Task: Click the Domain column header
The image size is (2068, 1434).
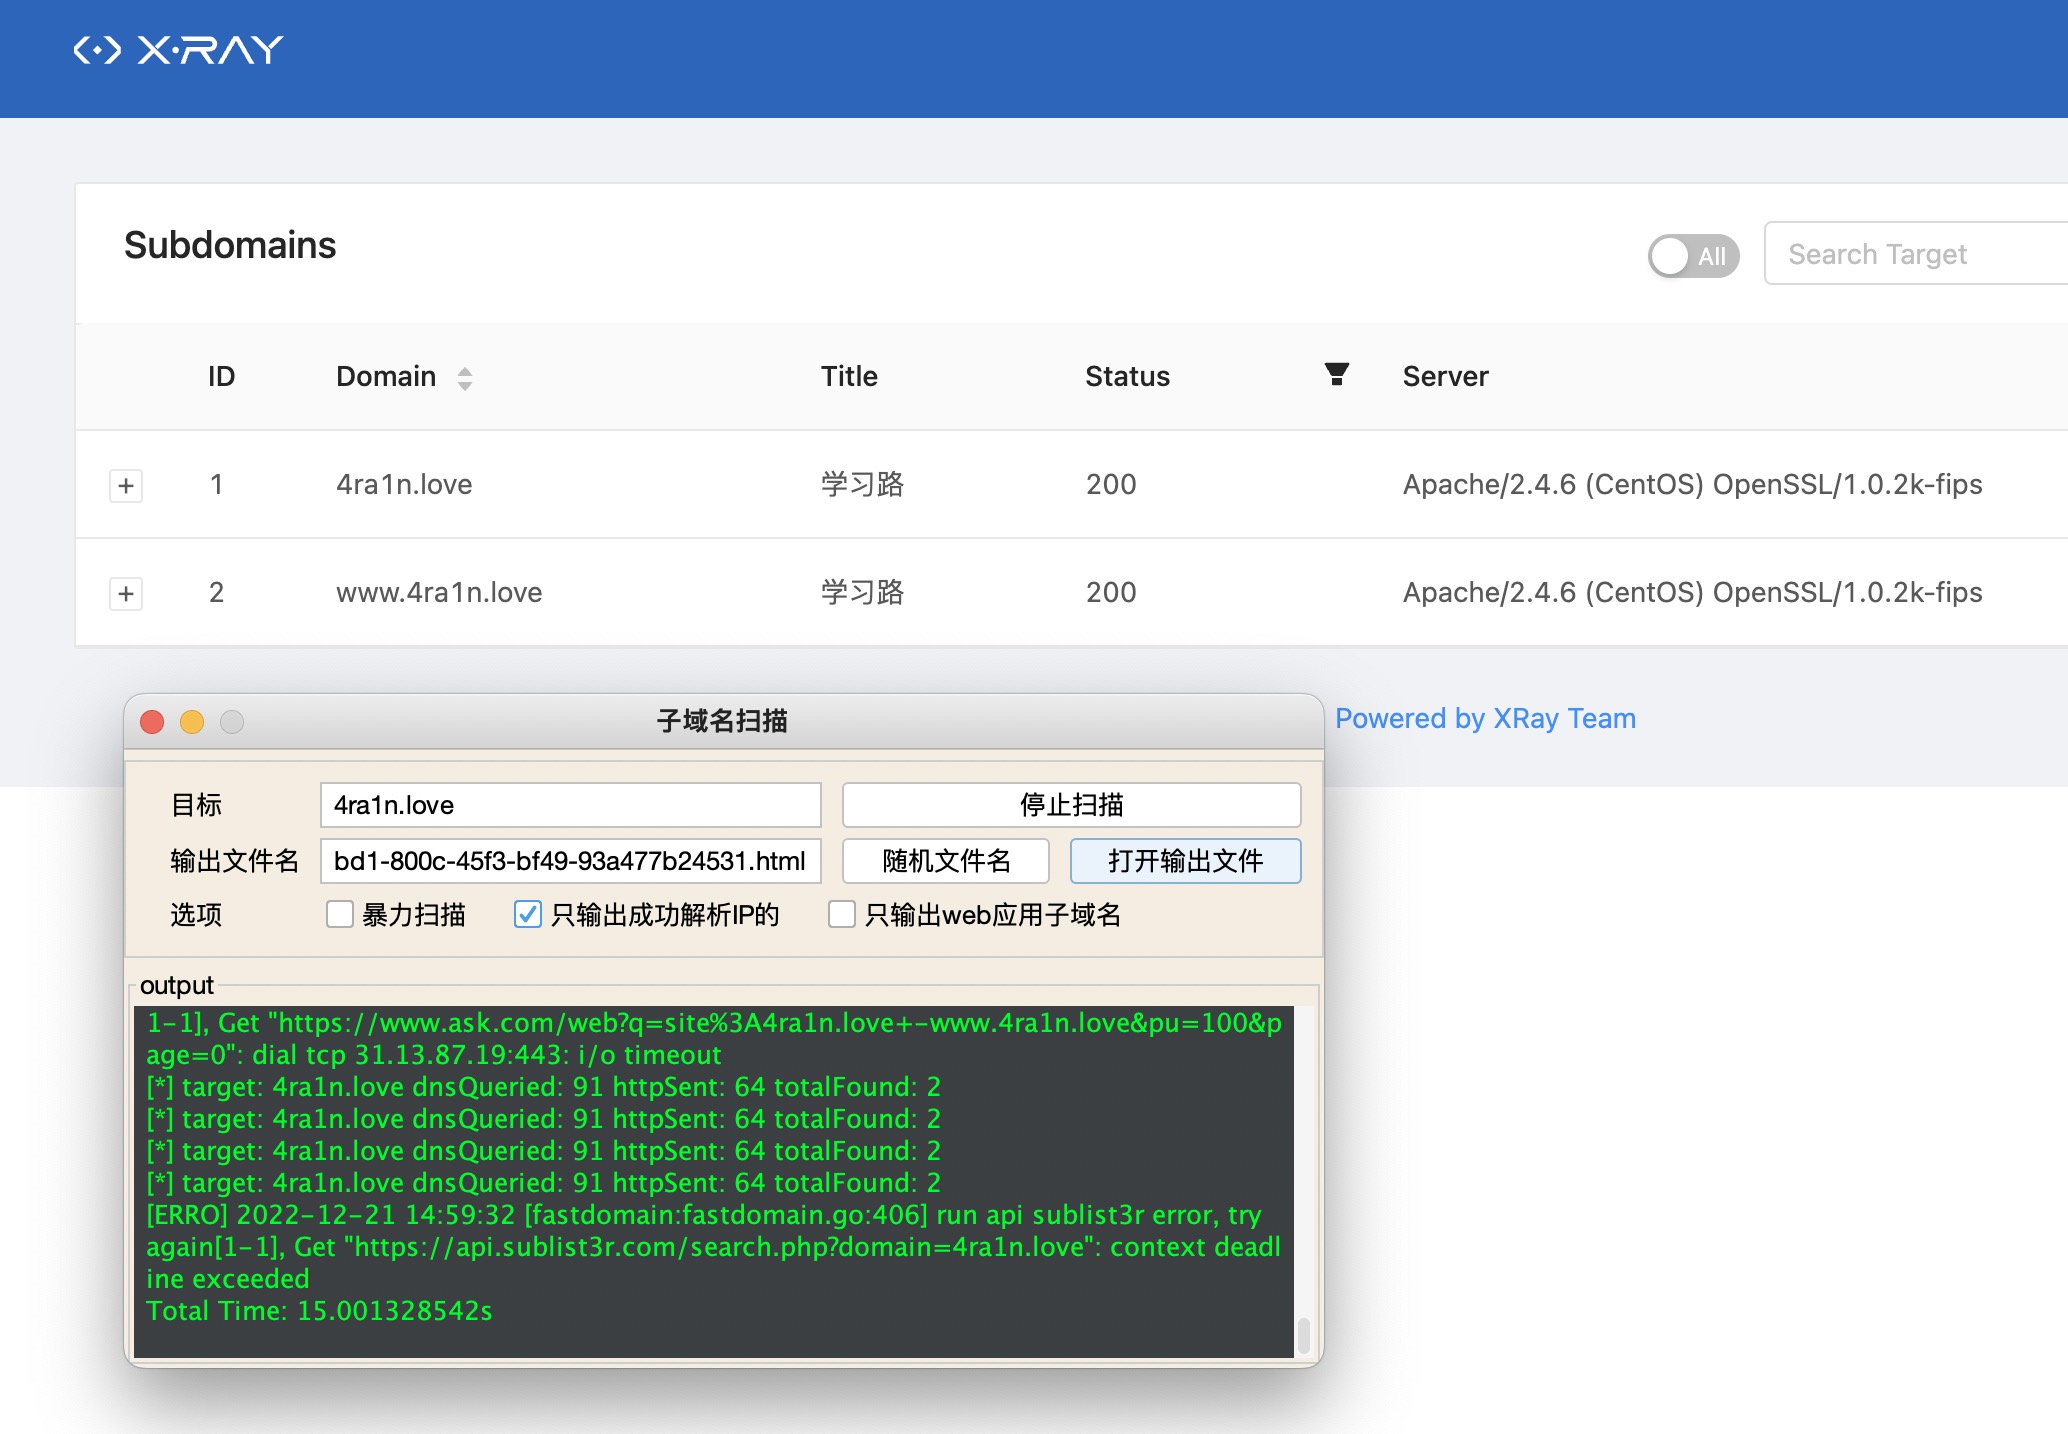Action: (386, 377)
